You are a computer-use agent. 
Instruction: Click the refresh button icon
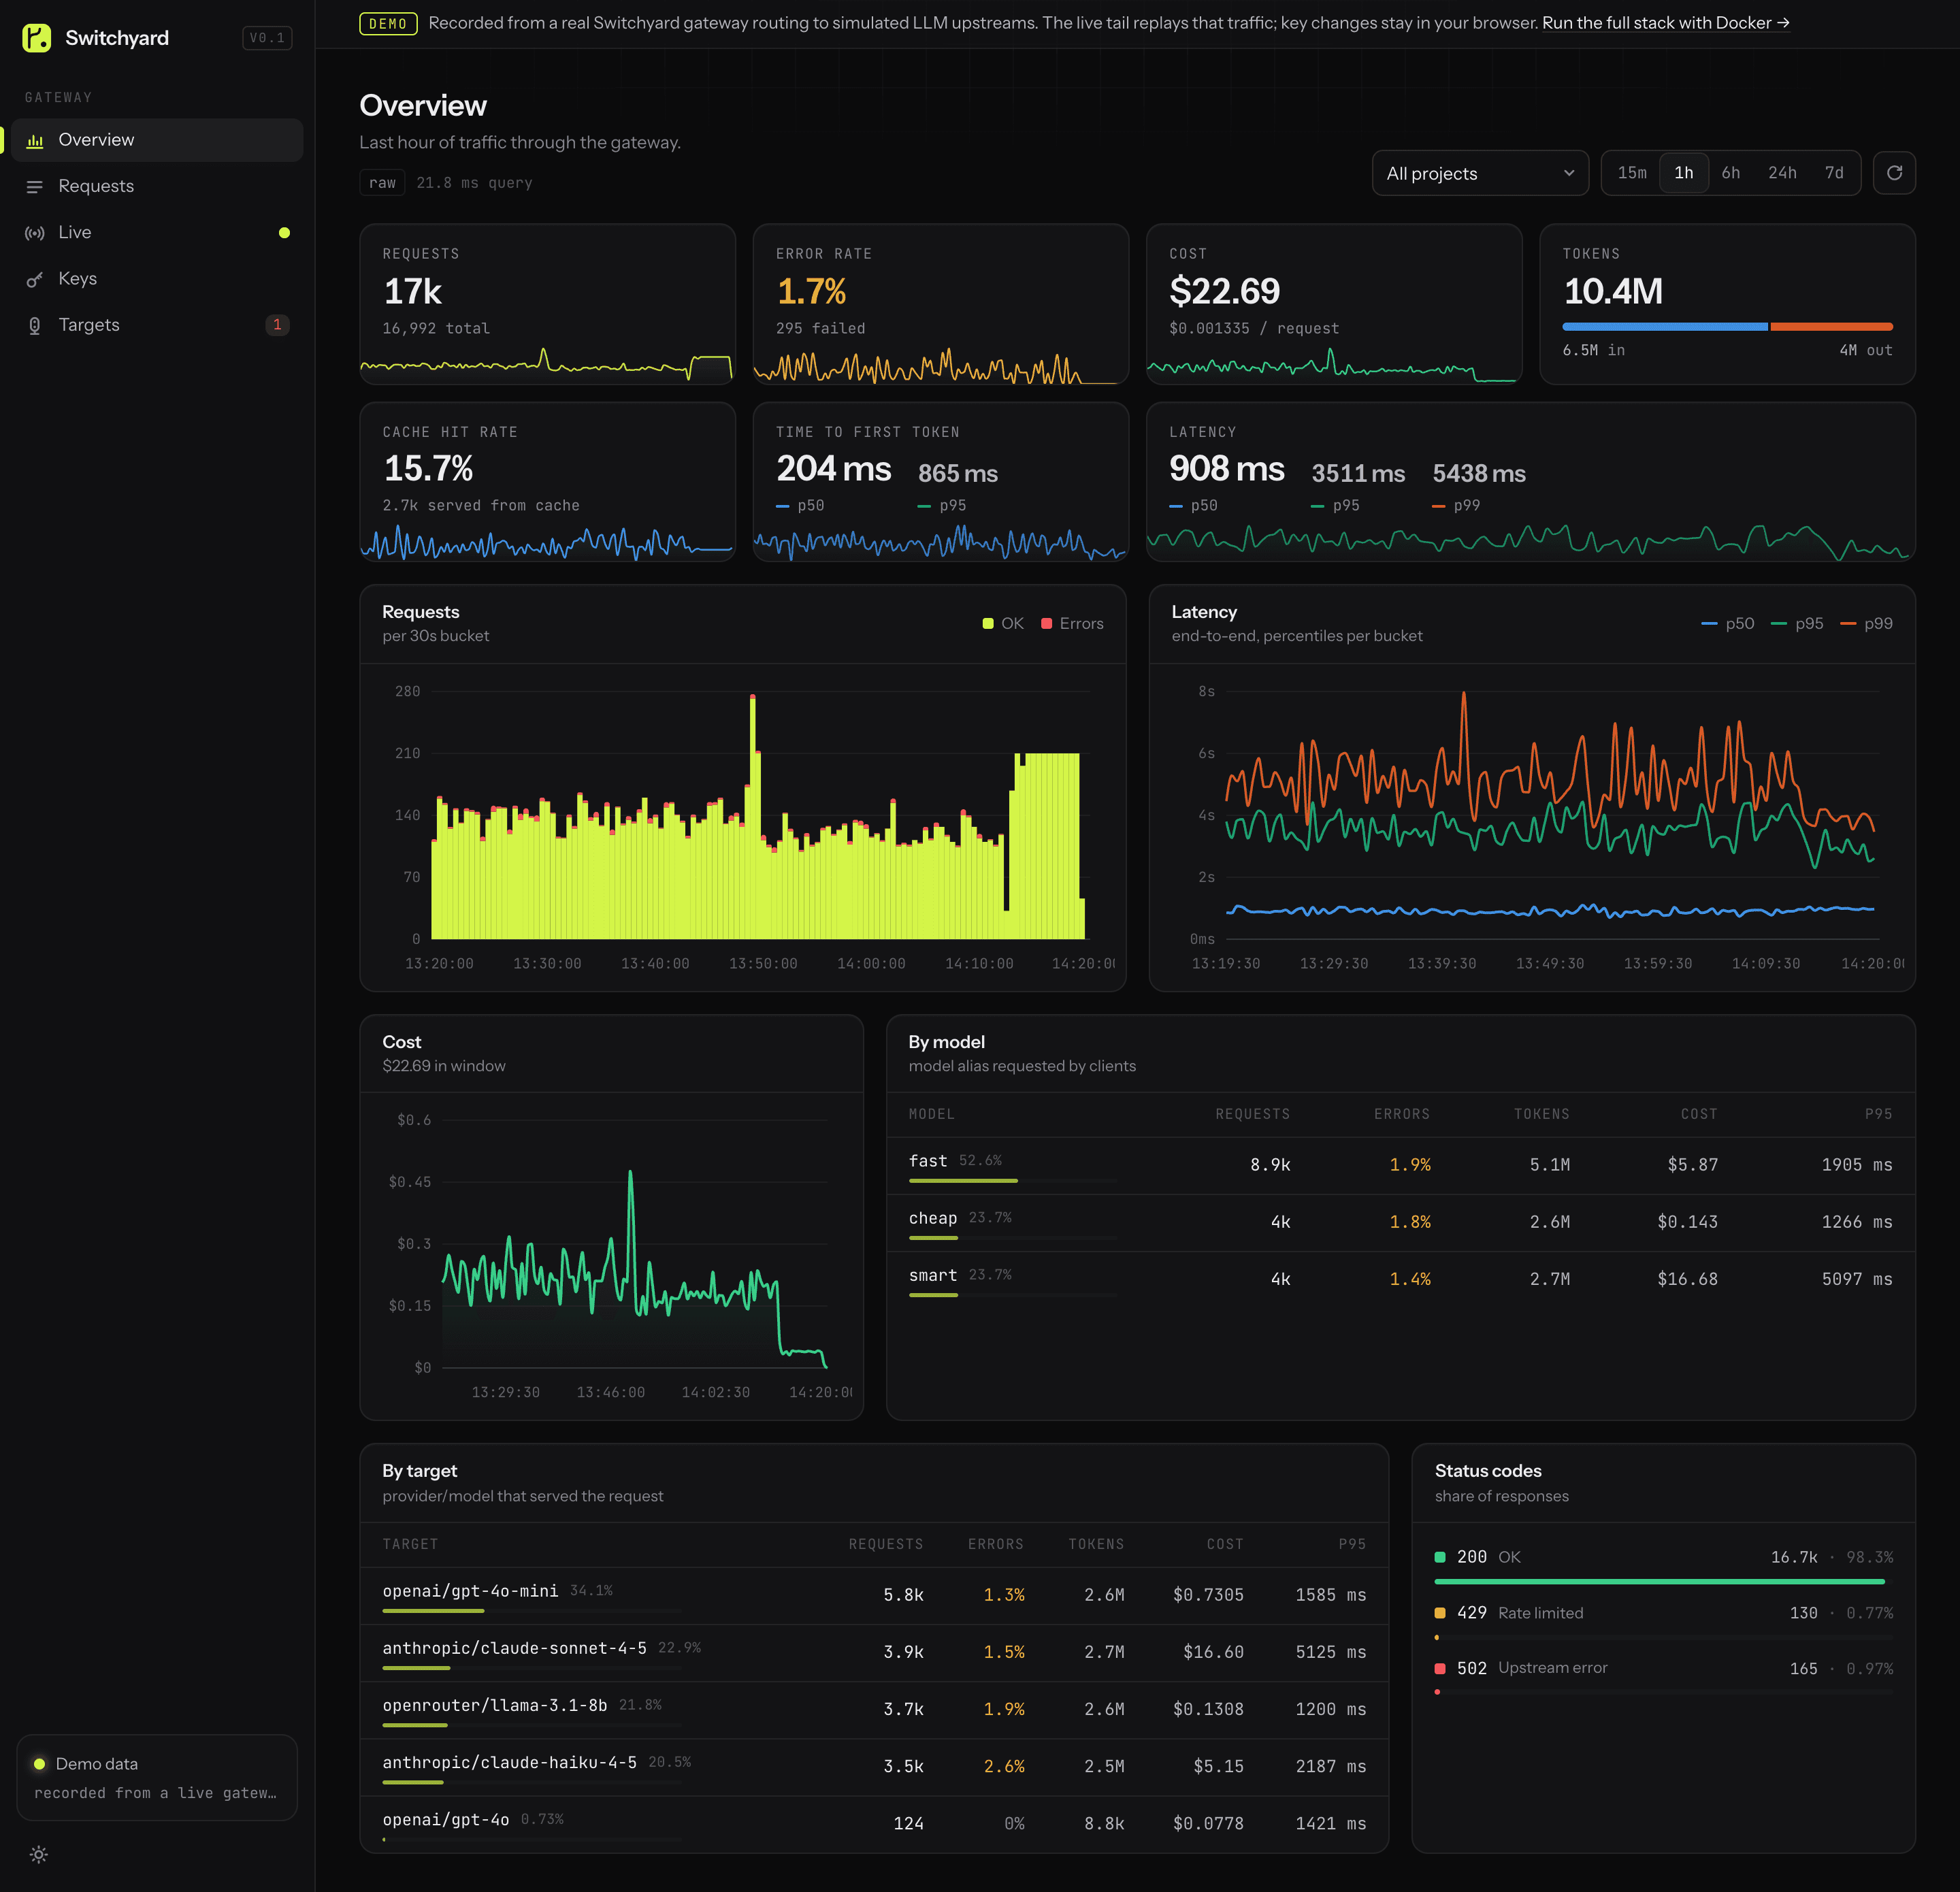tap(1894, 173)
